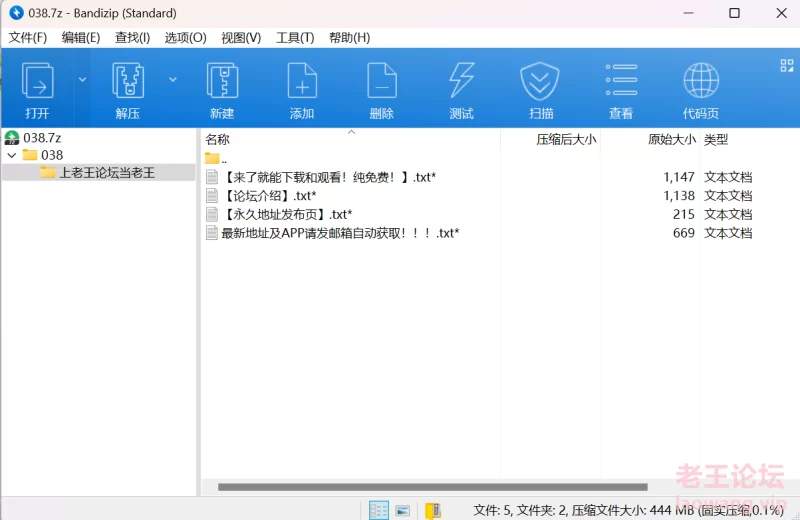Click the Scan (扫描) shield icon
The width and height of the screenshot is (800, 520).
540,81
